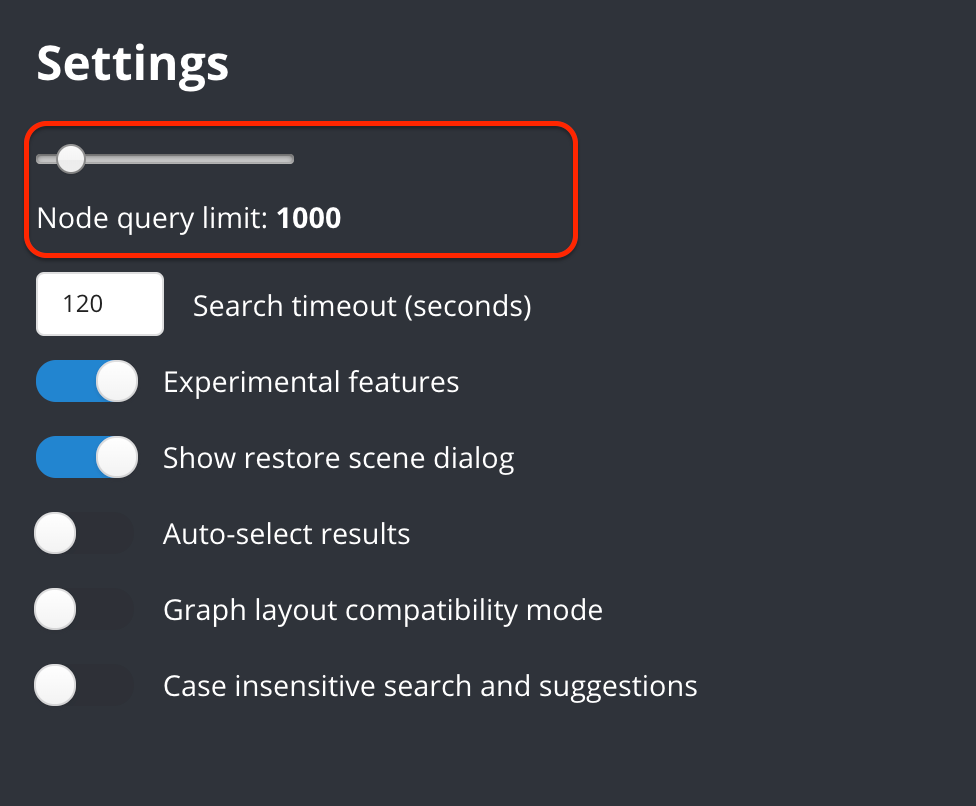Click the far right end of the slider track
The height and width of the screenshot is (806, 976).
pos(291,159)
